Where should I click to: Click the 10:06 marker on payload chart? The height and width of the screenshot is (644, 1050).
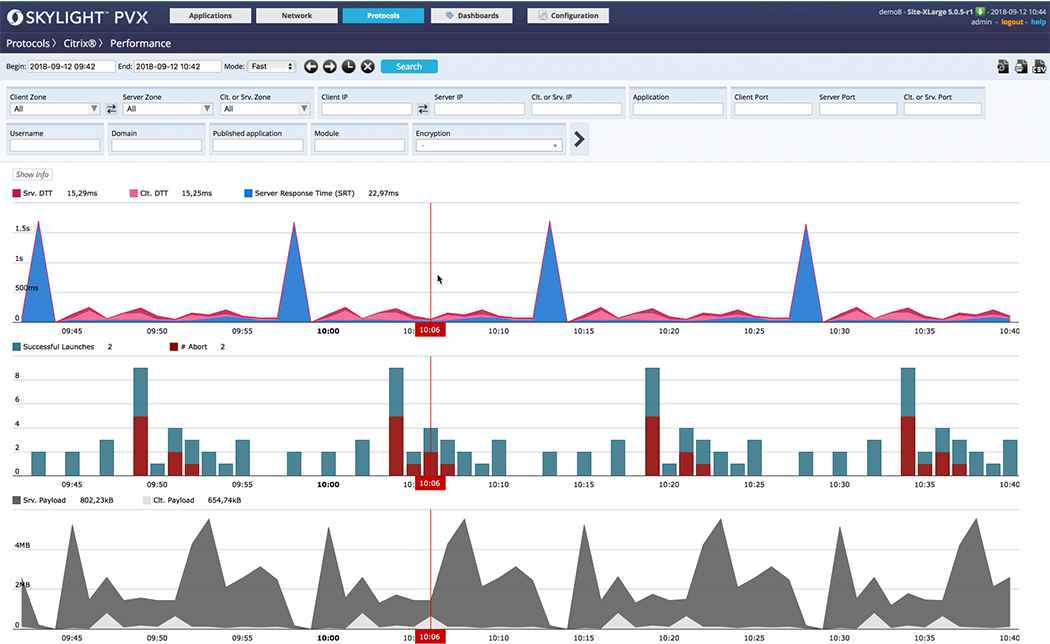[430, 637]
